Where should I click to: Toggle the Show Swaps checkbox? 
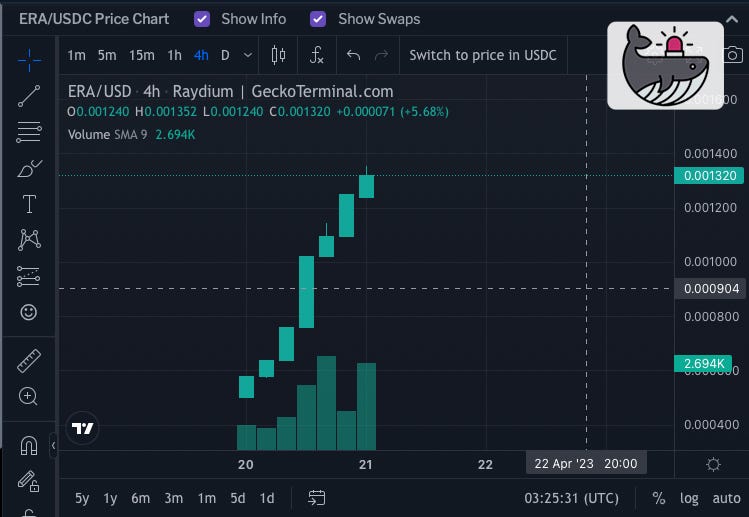[x=319, y=19]
